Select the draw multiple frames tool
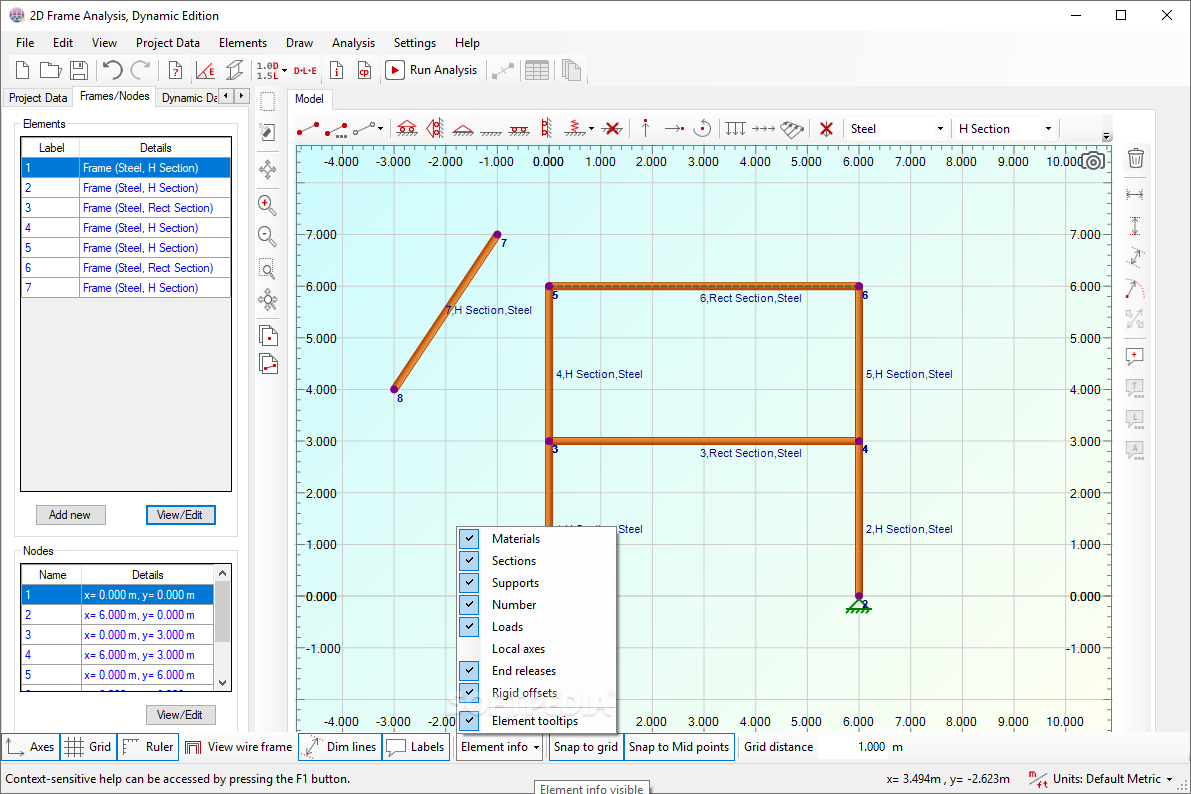 pos(336,129)
